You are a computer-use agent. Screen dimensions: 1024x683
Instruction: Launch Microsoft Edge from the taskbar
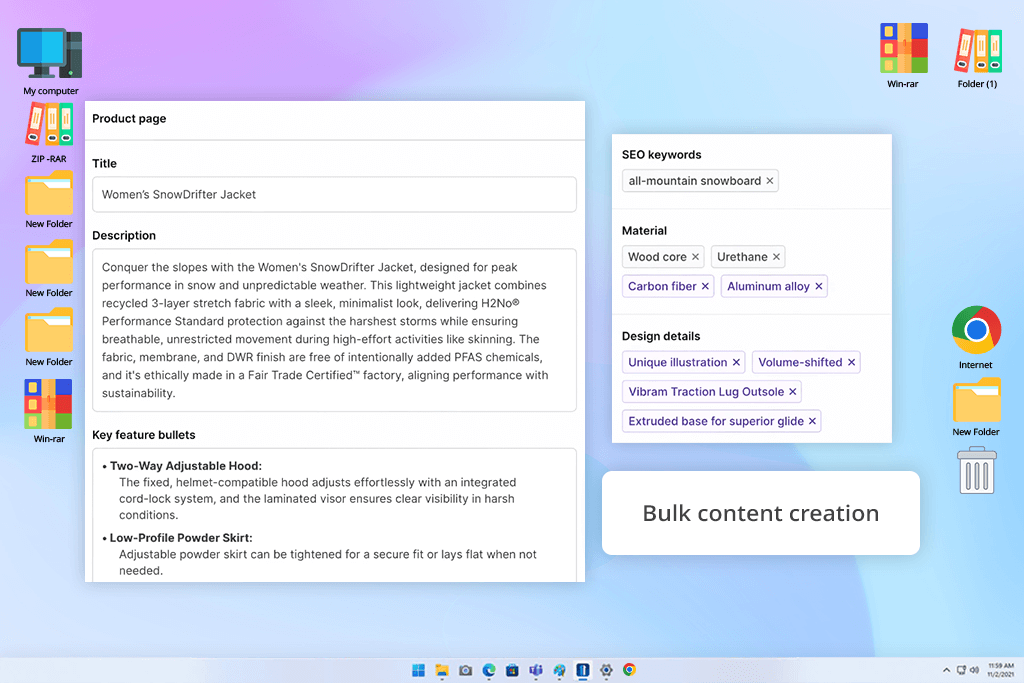489,670
